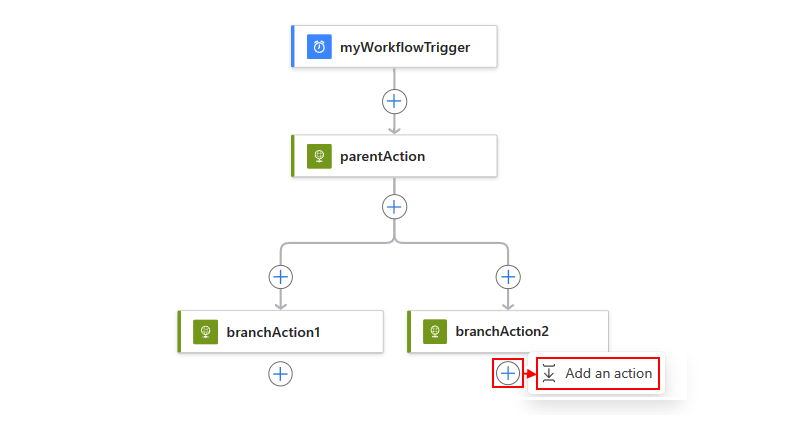Click the plus directly below parentAction
The image size is (800, 430).
pyautogui.click(x=394, y=207)
